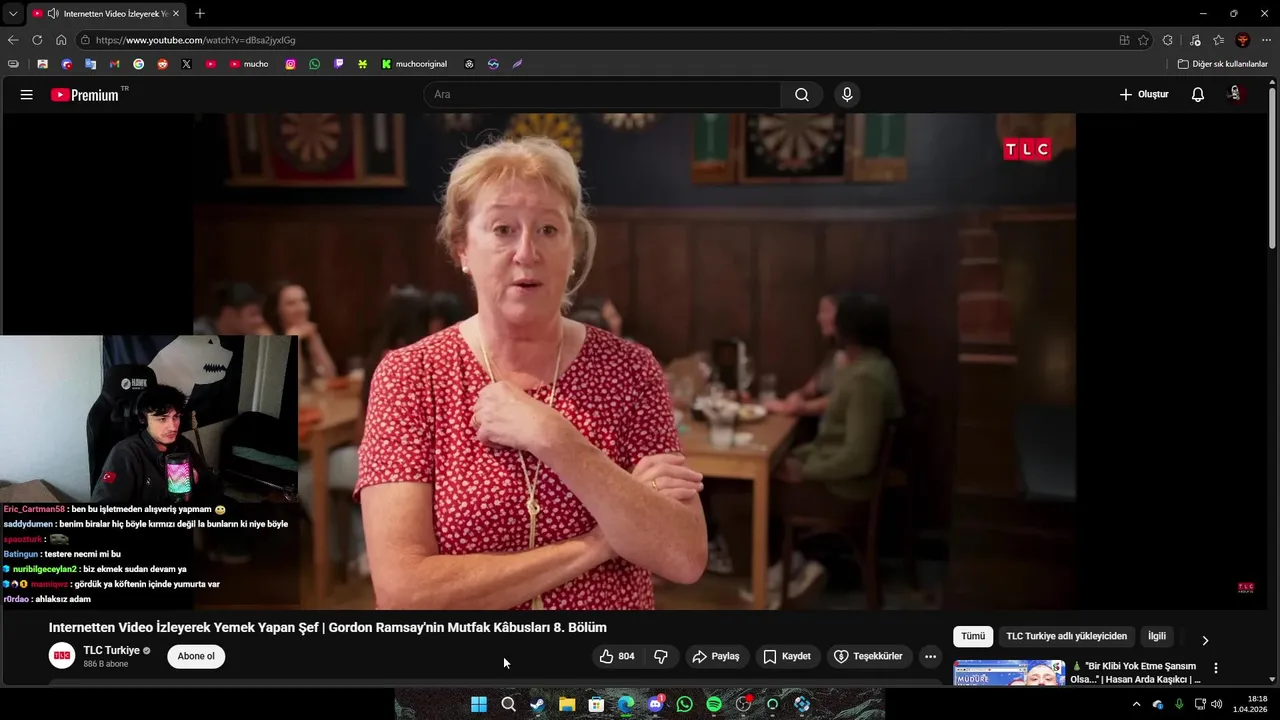1280x720 pixels.
Task: Like the video with 804 likes
Action: tap(617, 657)
